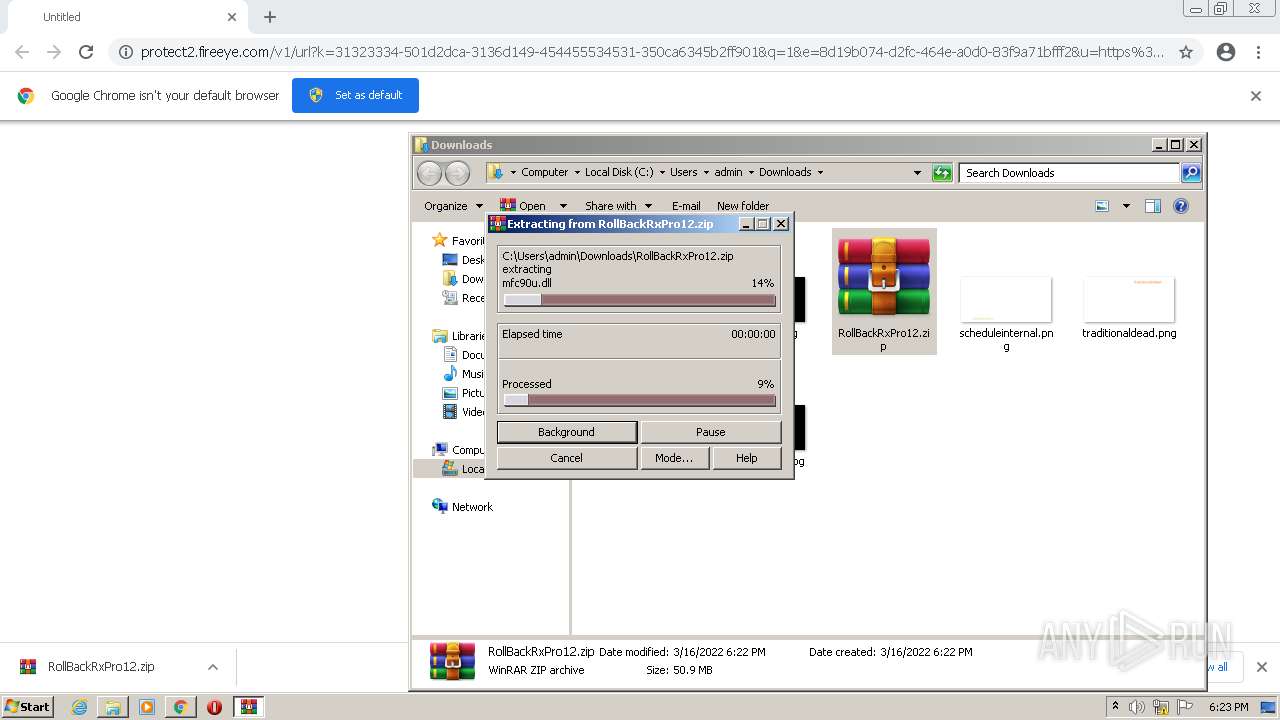Screen dimensions: 1280x720
Task: Open Chrome profile avatar icon
Action: click(1226, 52)
